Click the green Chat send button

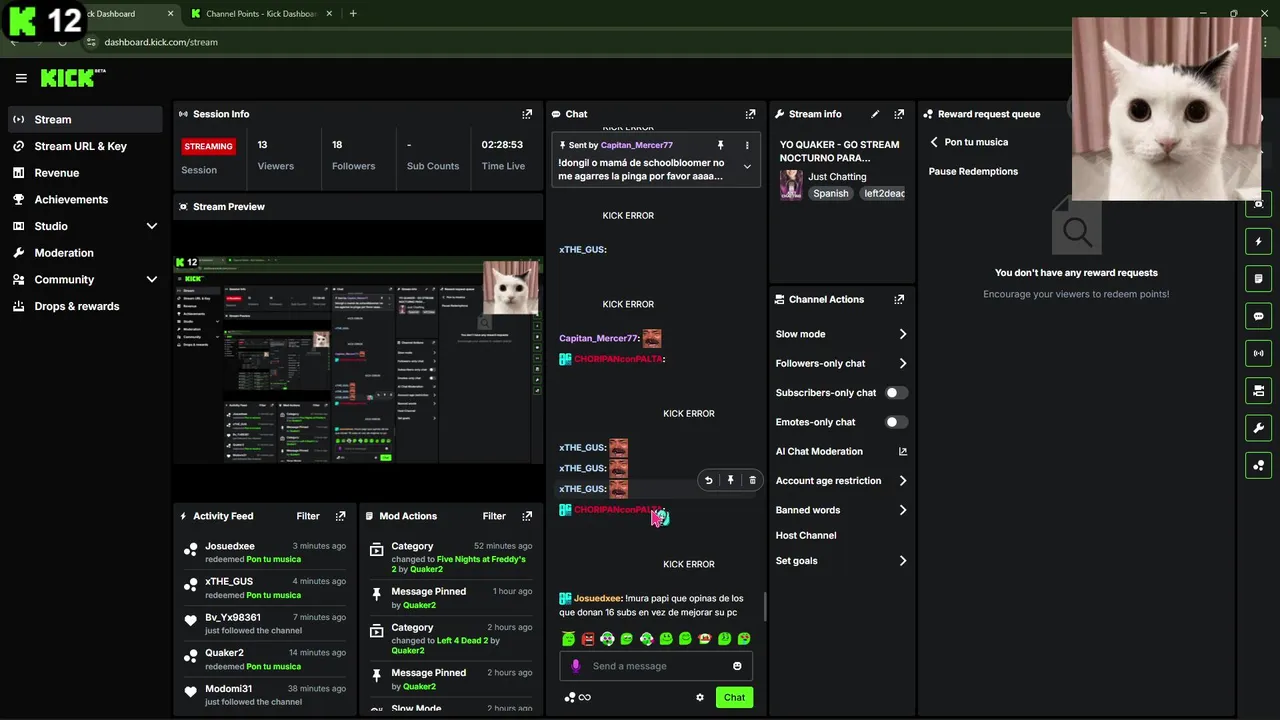coord(734,698)
